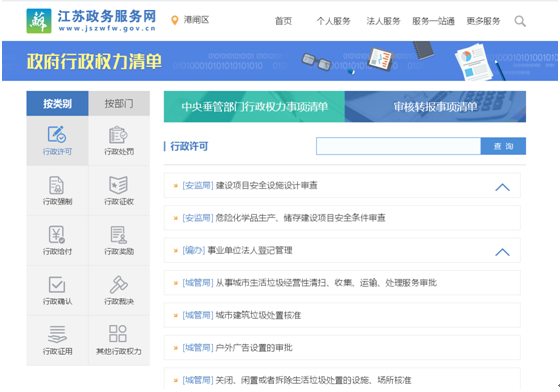Click the 行政许可 section heading
The width and height of the screenshot is (560, 392).
tap(189, 146)
